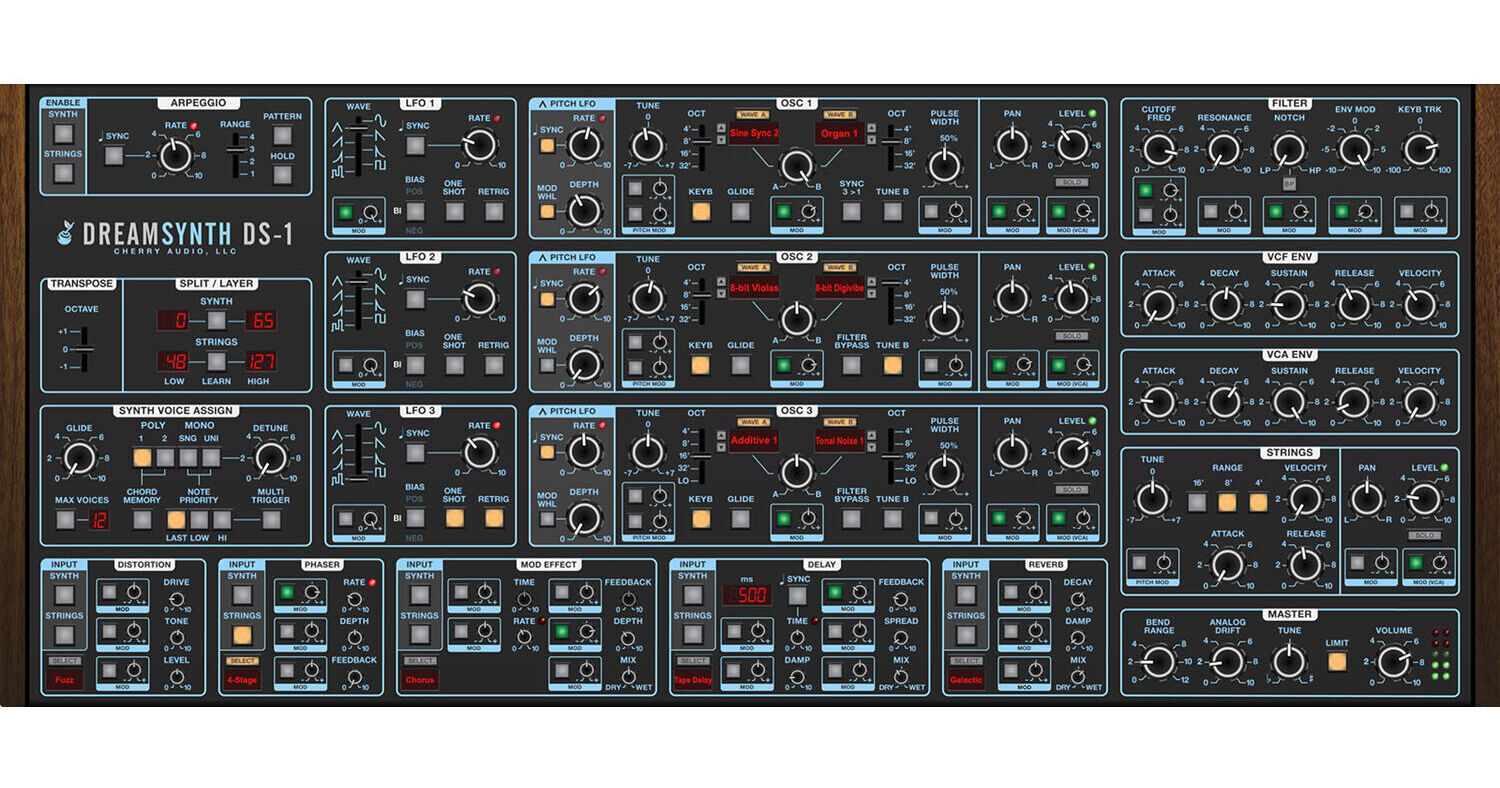This screenshot has width=1500, height=788.
Task: Toggle KEYB on OSC 1
Action: tap(700, 213)
